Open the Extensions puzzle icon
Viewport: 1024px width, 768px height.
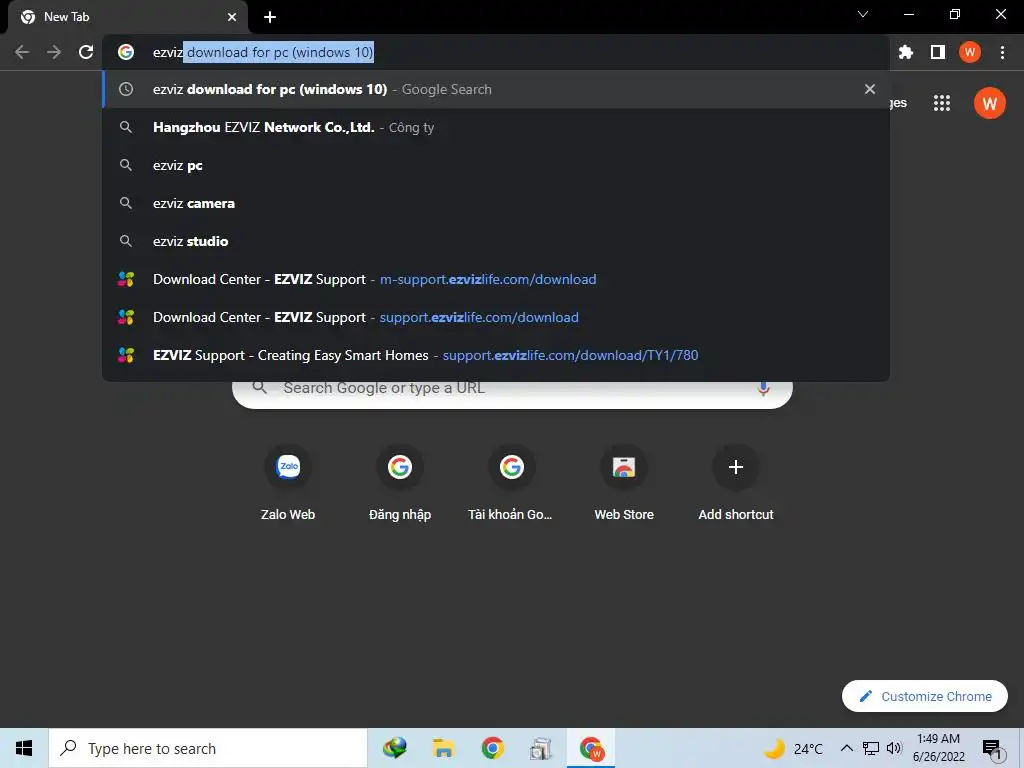(x=906, y=52)
